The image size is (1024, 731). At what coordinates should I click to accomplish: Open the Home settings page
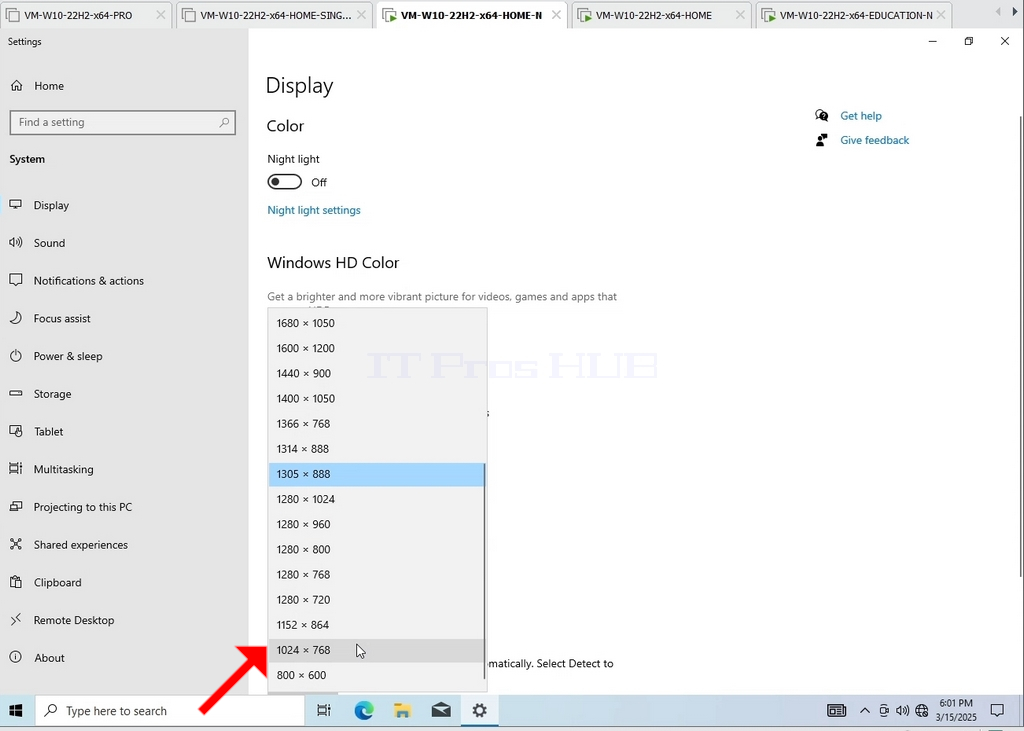click(124, 86)
